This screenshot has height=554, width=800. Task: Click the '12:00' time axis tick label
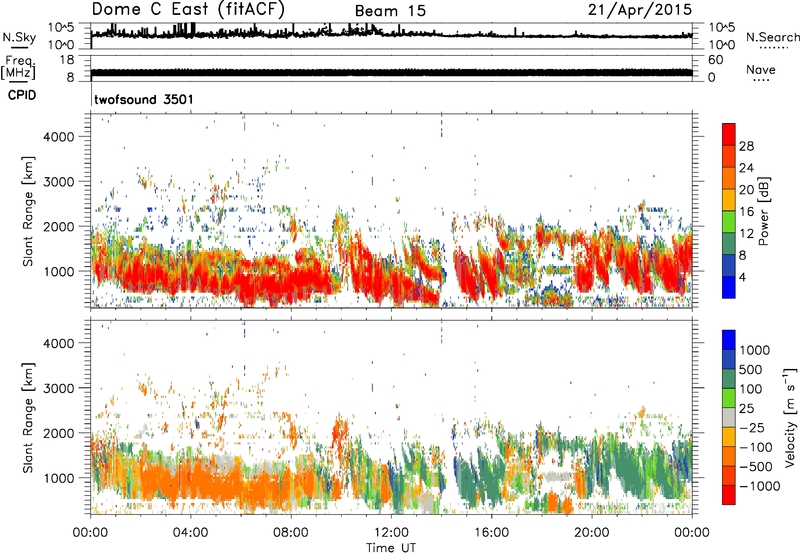pos(391,533)
